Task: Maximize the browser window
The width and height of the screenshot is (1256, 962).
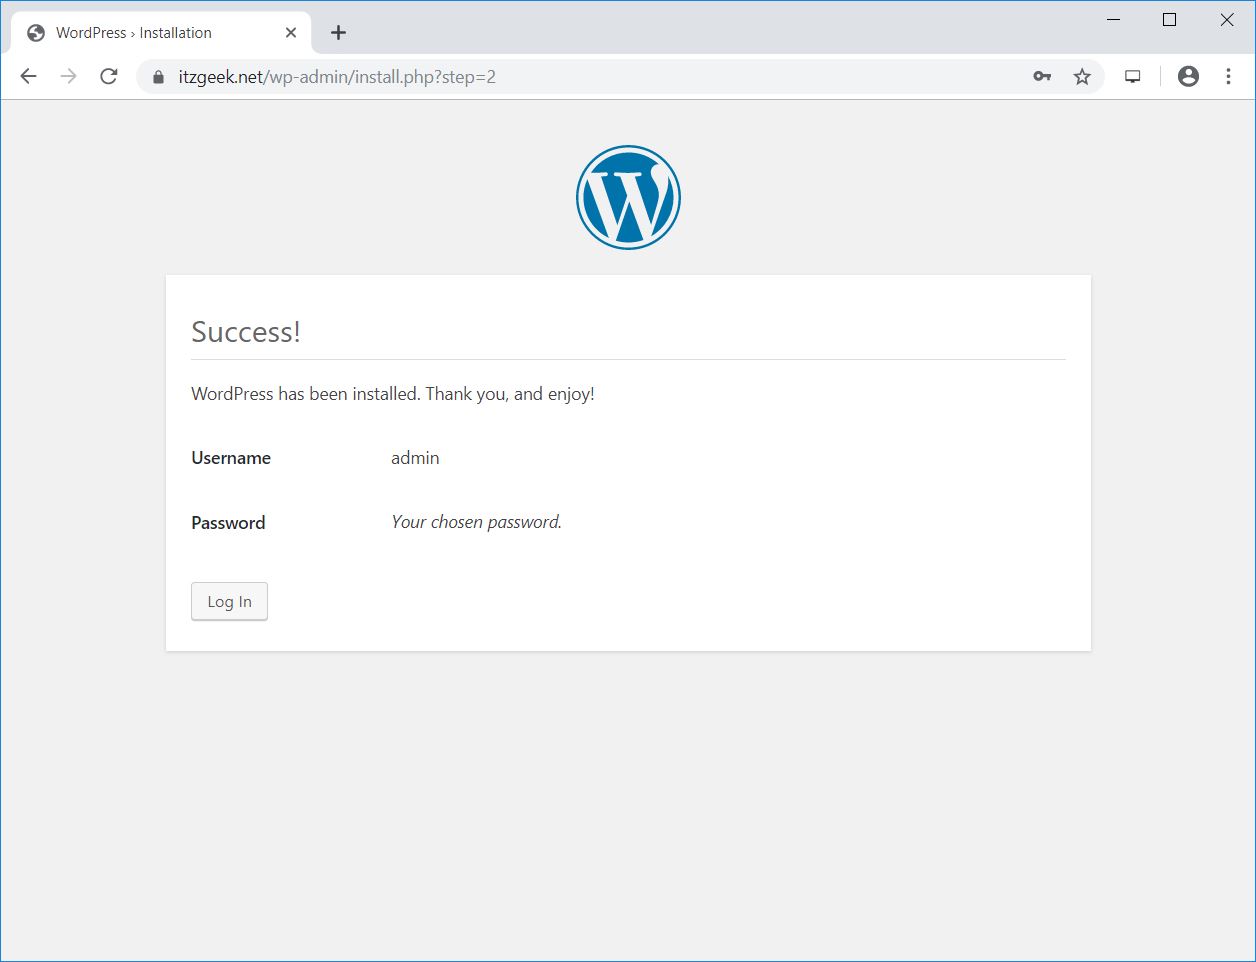Action: coord(1169,20)
